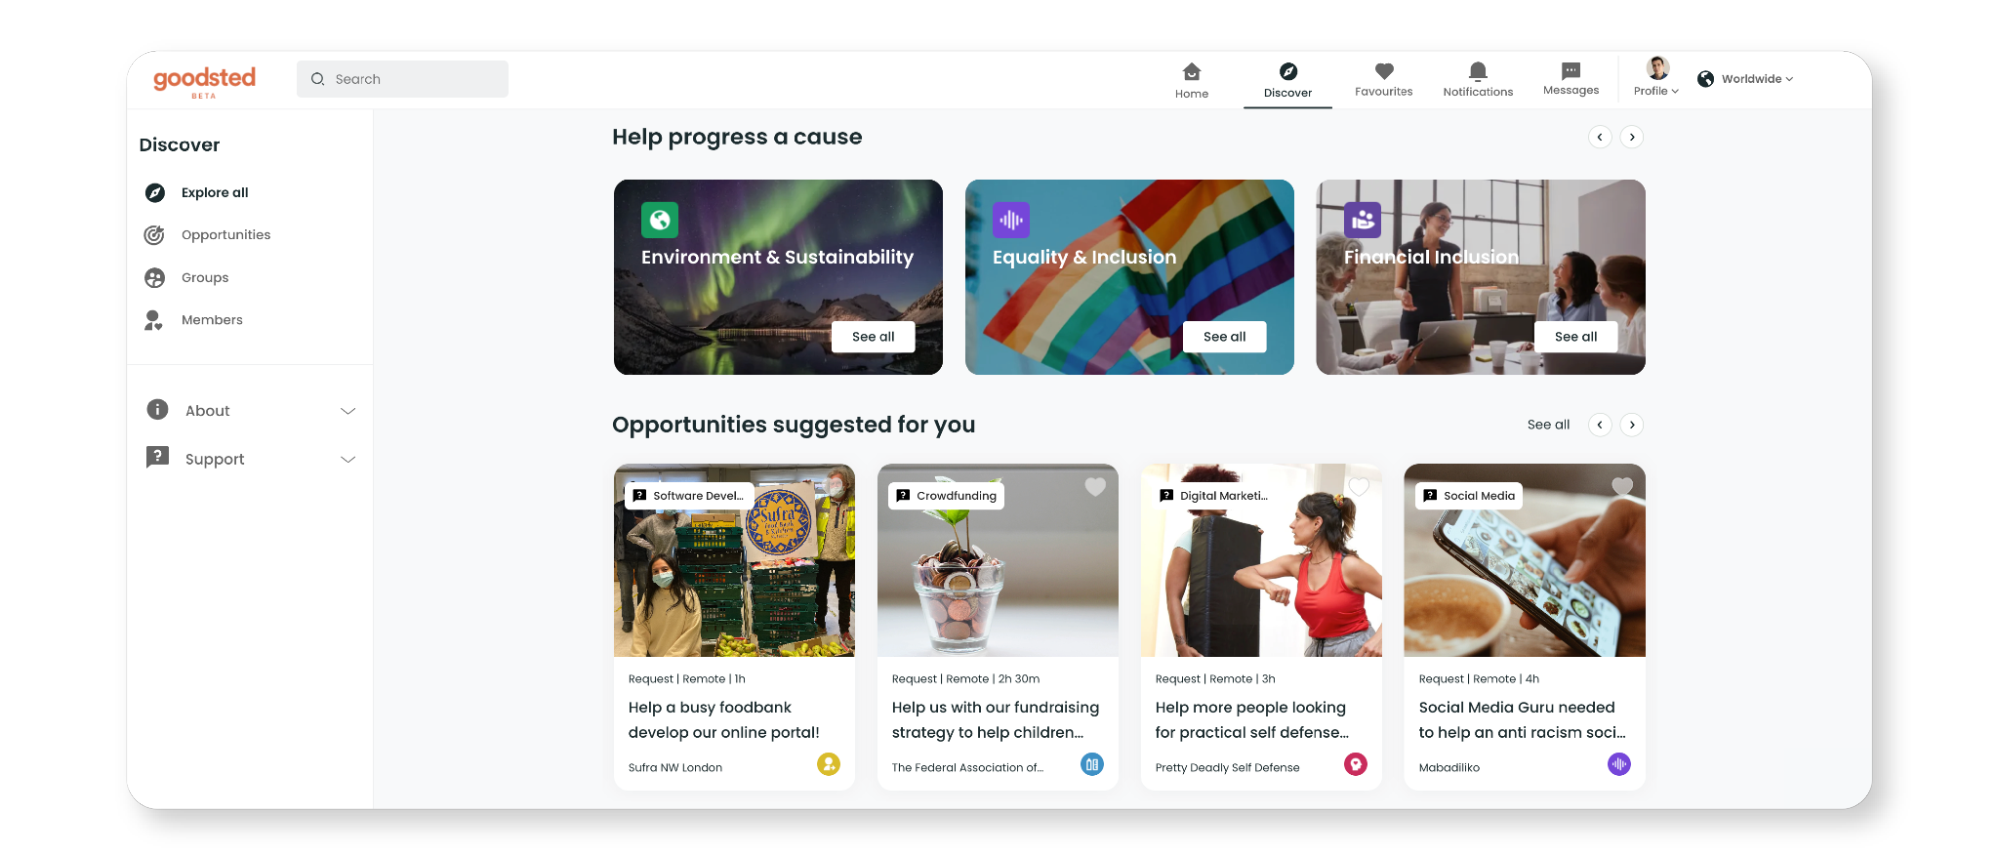Viewport: 1999px width, 860px height.
Task: Open Favourites heart icon in navbar
Action: 1384,71
